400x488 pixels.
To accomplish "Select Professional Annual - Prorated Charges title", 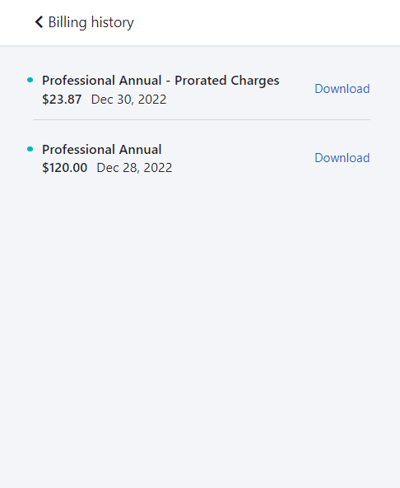I will pos(161,81).
